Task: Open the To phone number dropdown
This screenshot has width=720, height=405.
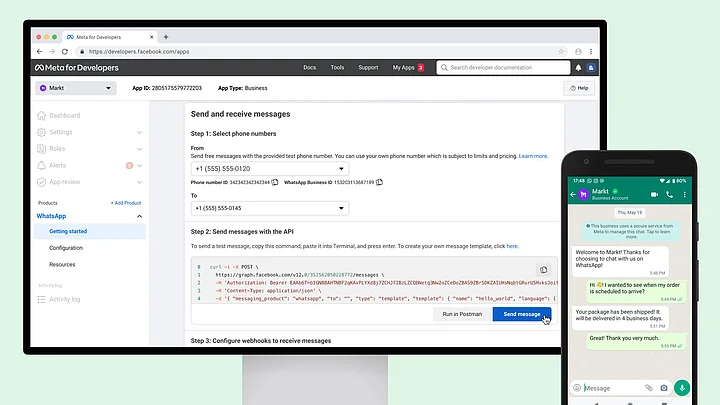Action: tap(269, 208)
